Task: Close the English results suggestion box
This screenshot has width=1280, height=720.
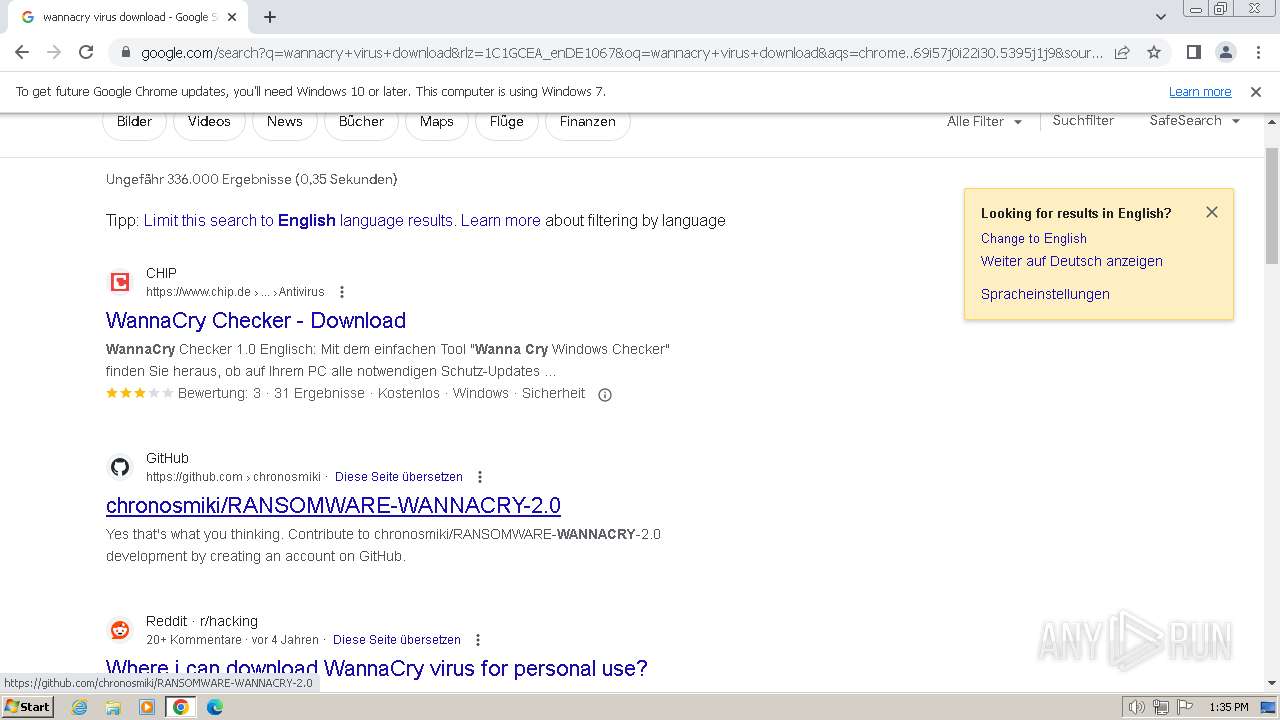Action: coord(1212,212)
